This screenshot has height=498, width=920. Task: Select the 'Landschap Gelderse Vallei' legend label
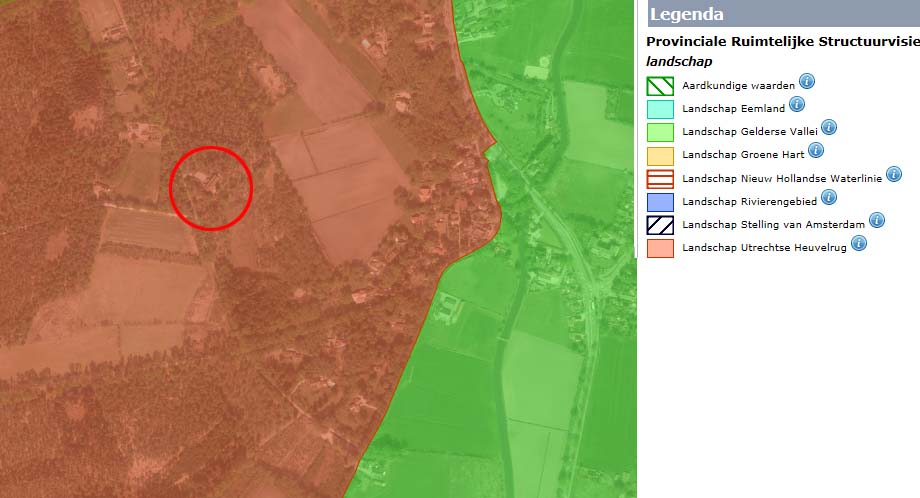pyautogui.click(x=750, y=131)
